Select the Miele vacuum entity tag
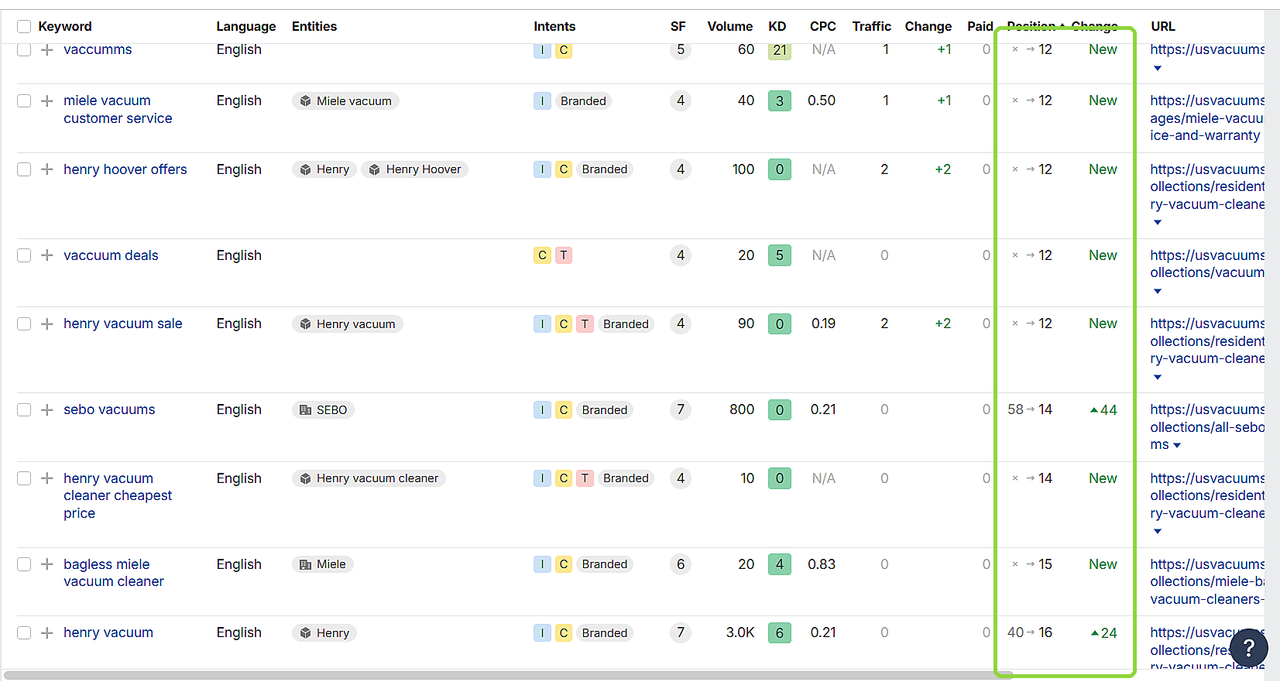1280x681 pixels. point(346,101)
